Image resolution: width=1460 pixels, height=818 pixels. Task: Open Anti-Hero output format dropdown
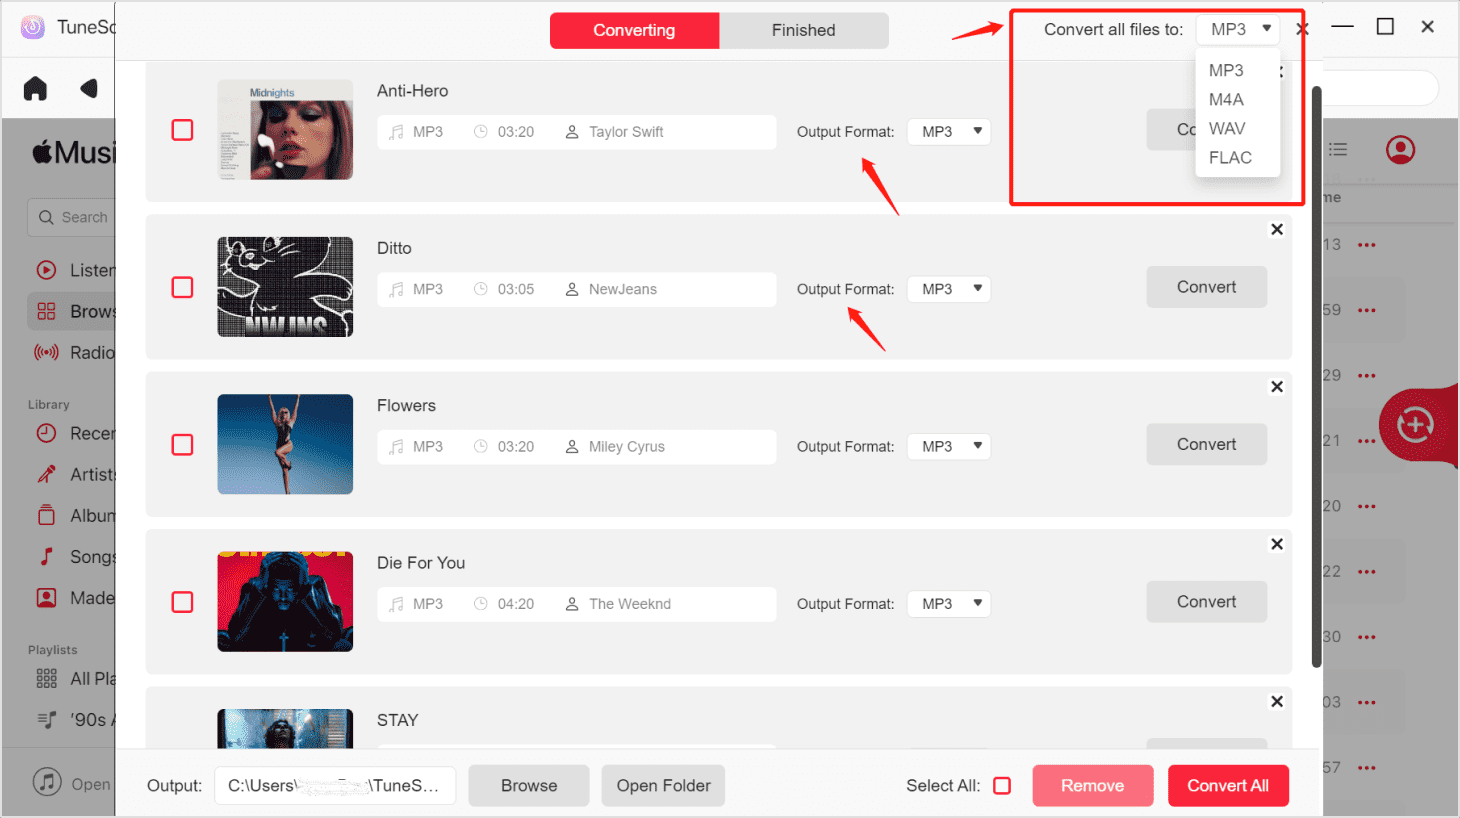coord(949,131)
